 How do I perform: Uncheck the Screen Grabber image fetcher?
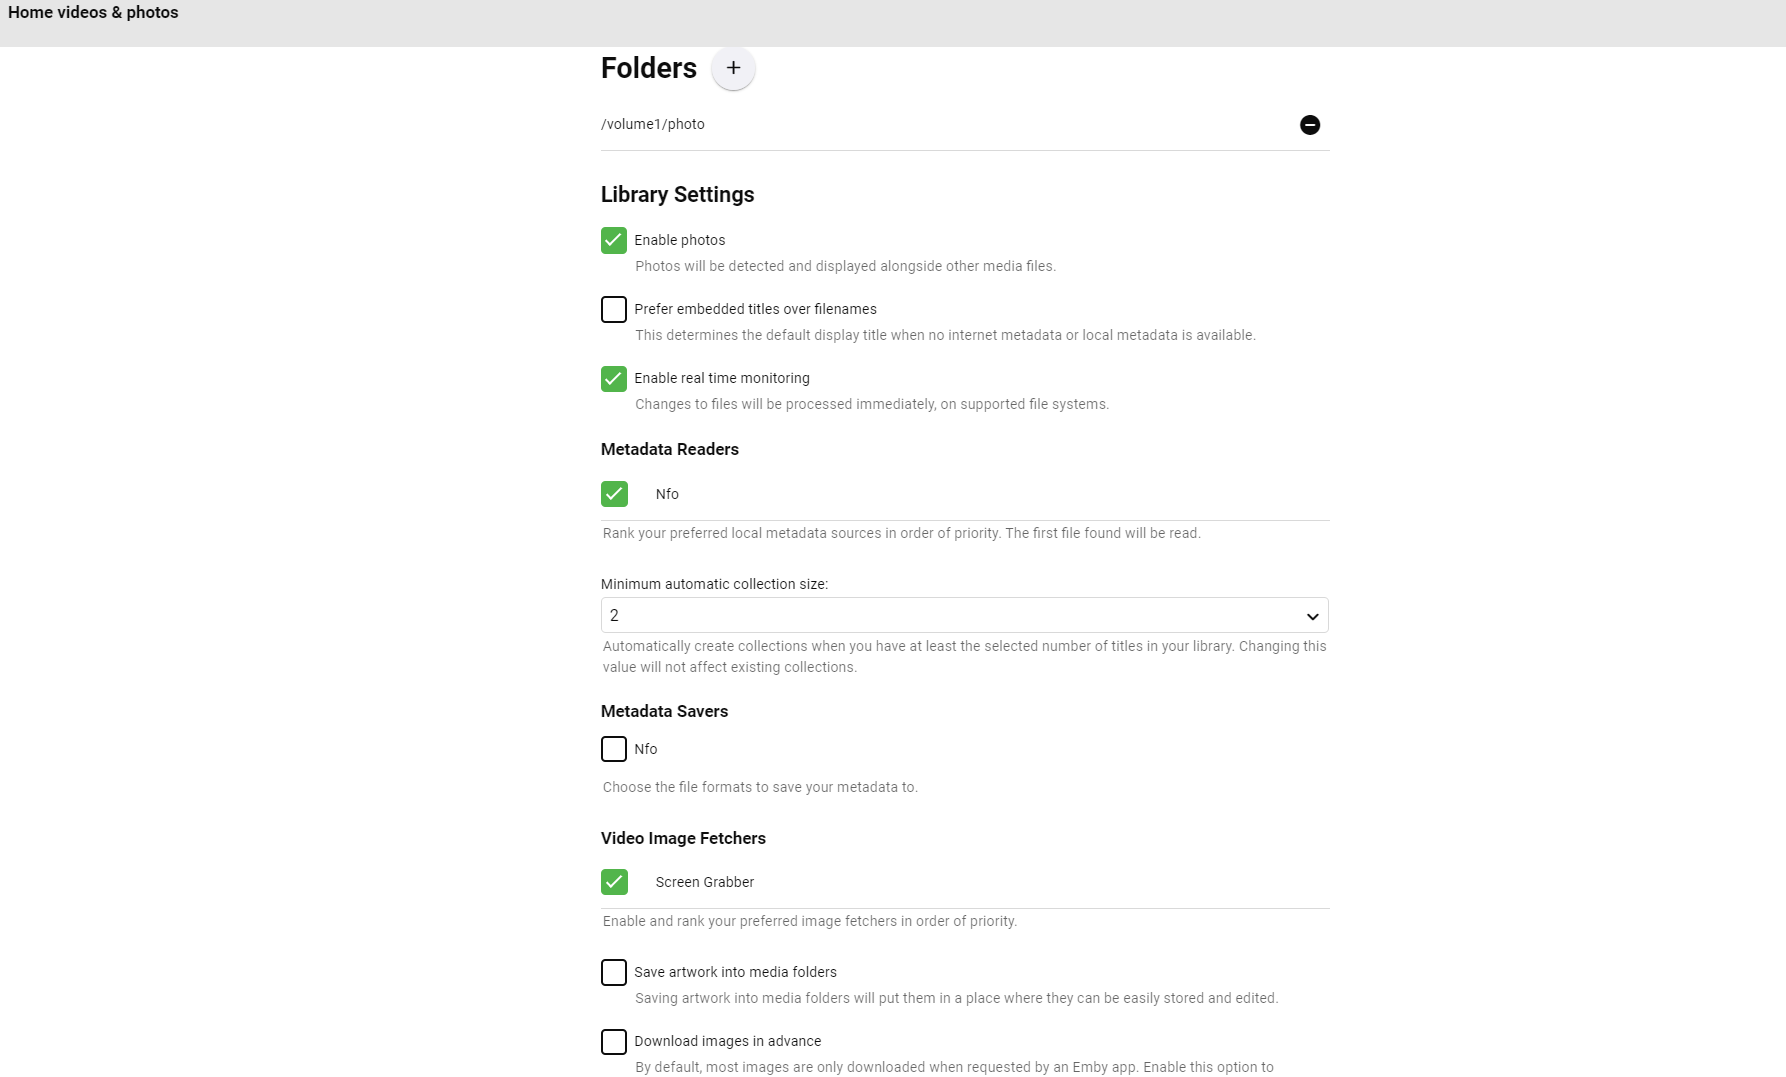pos(614,882)
